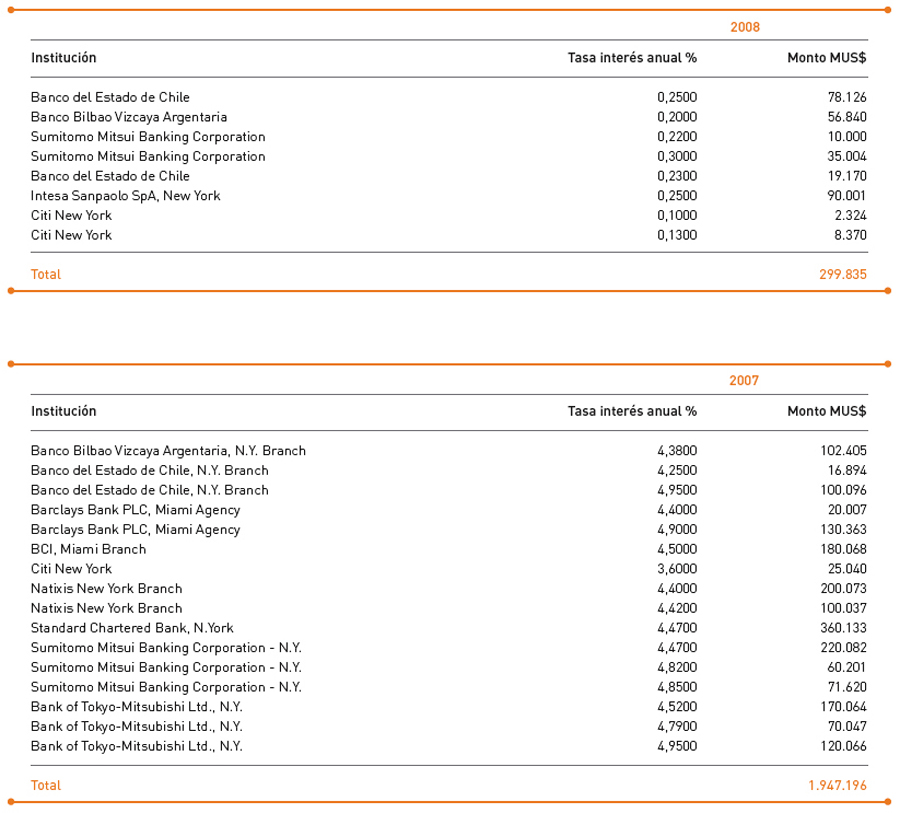Click 'Banco Bilbao Vizcaya Argentaria' in 2008 table
Image resolution: width=900 pixels, height=813 pixels.
pos(129,117)
